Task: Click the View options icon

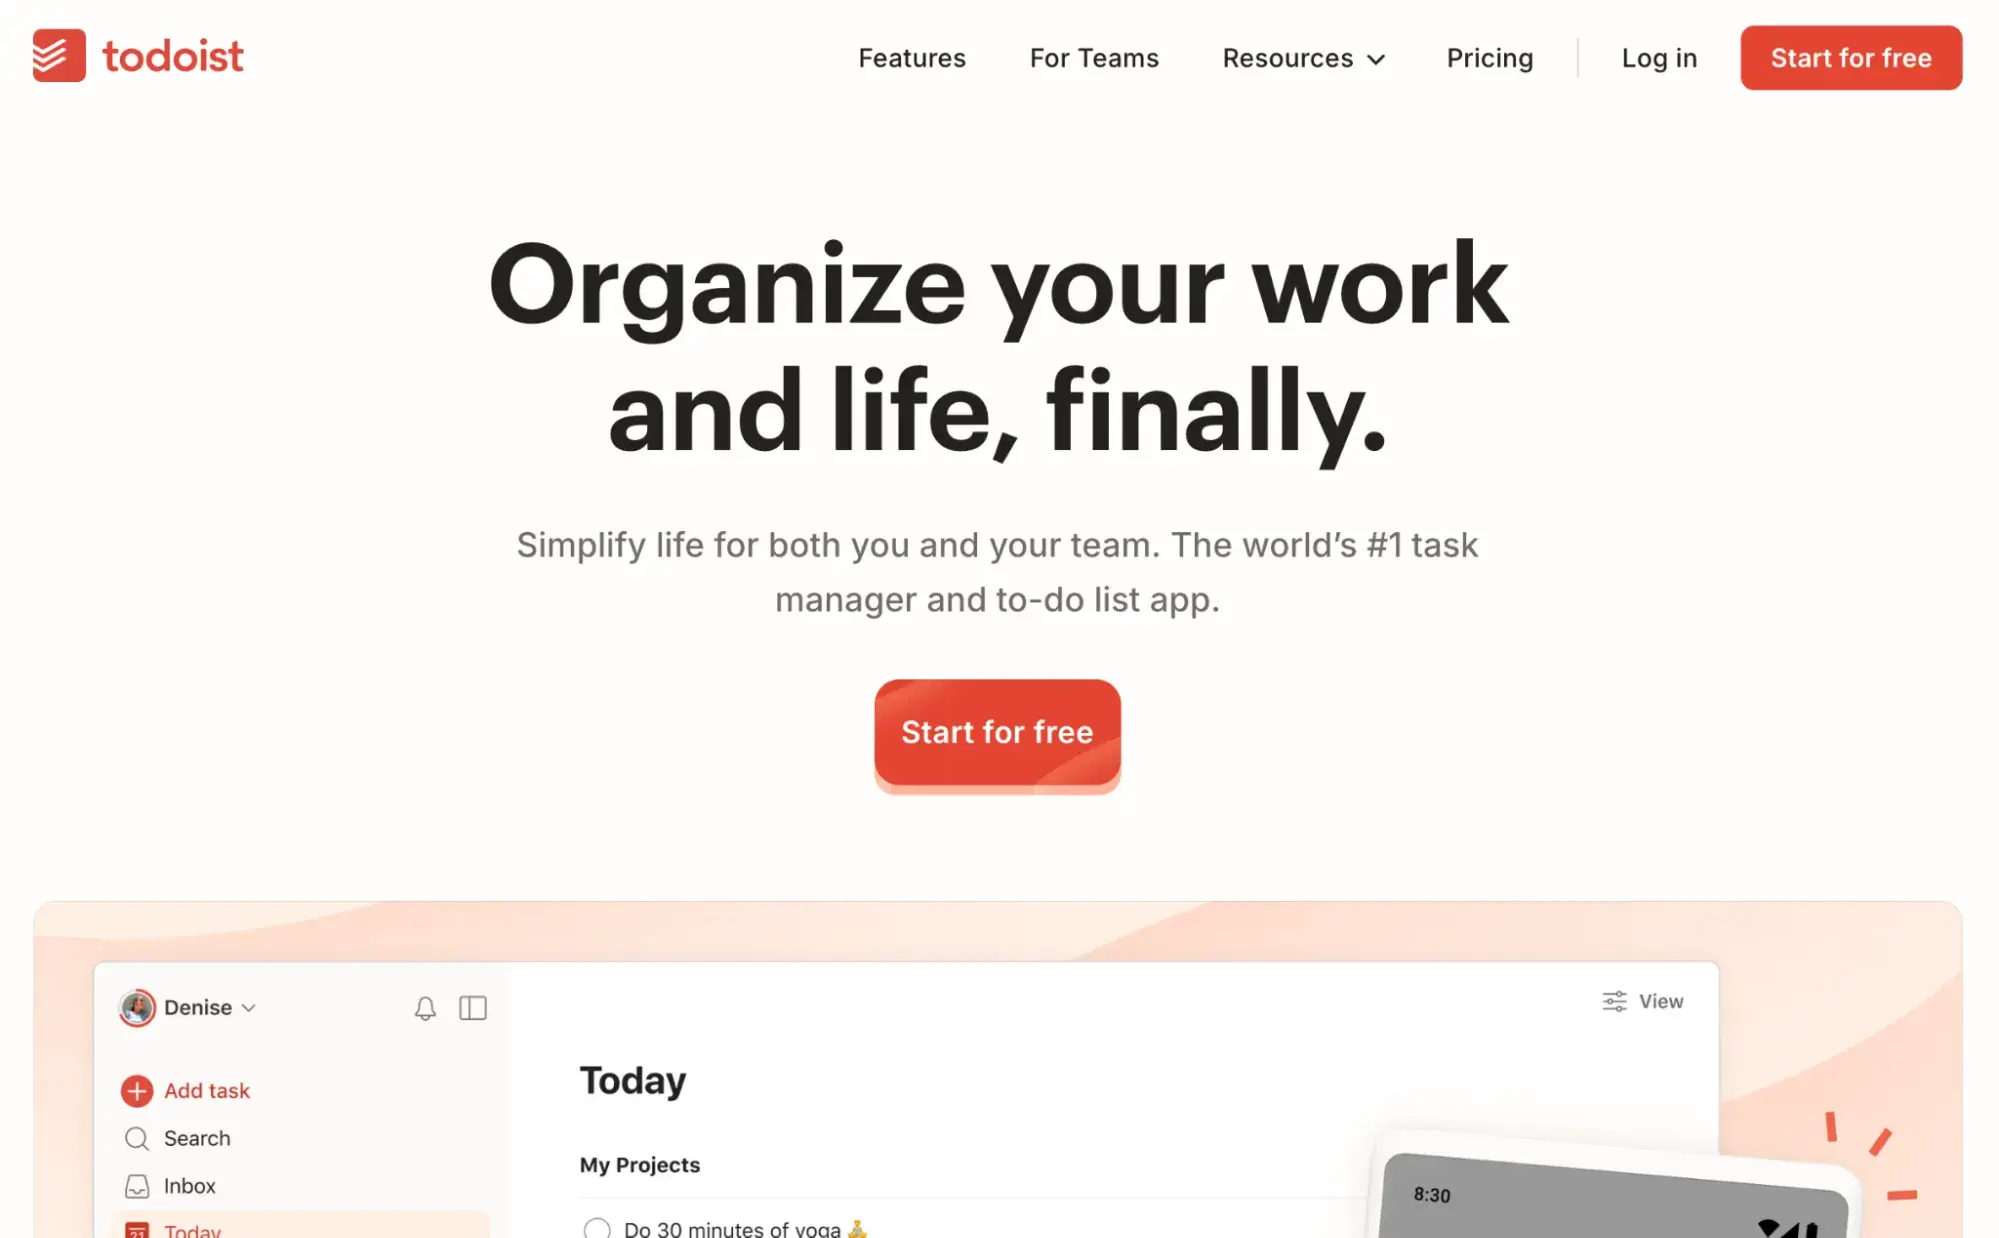Action: click(1613, 1000)
